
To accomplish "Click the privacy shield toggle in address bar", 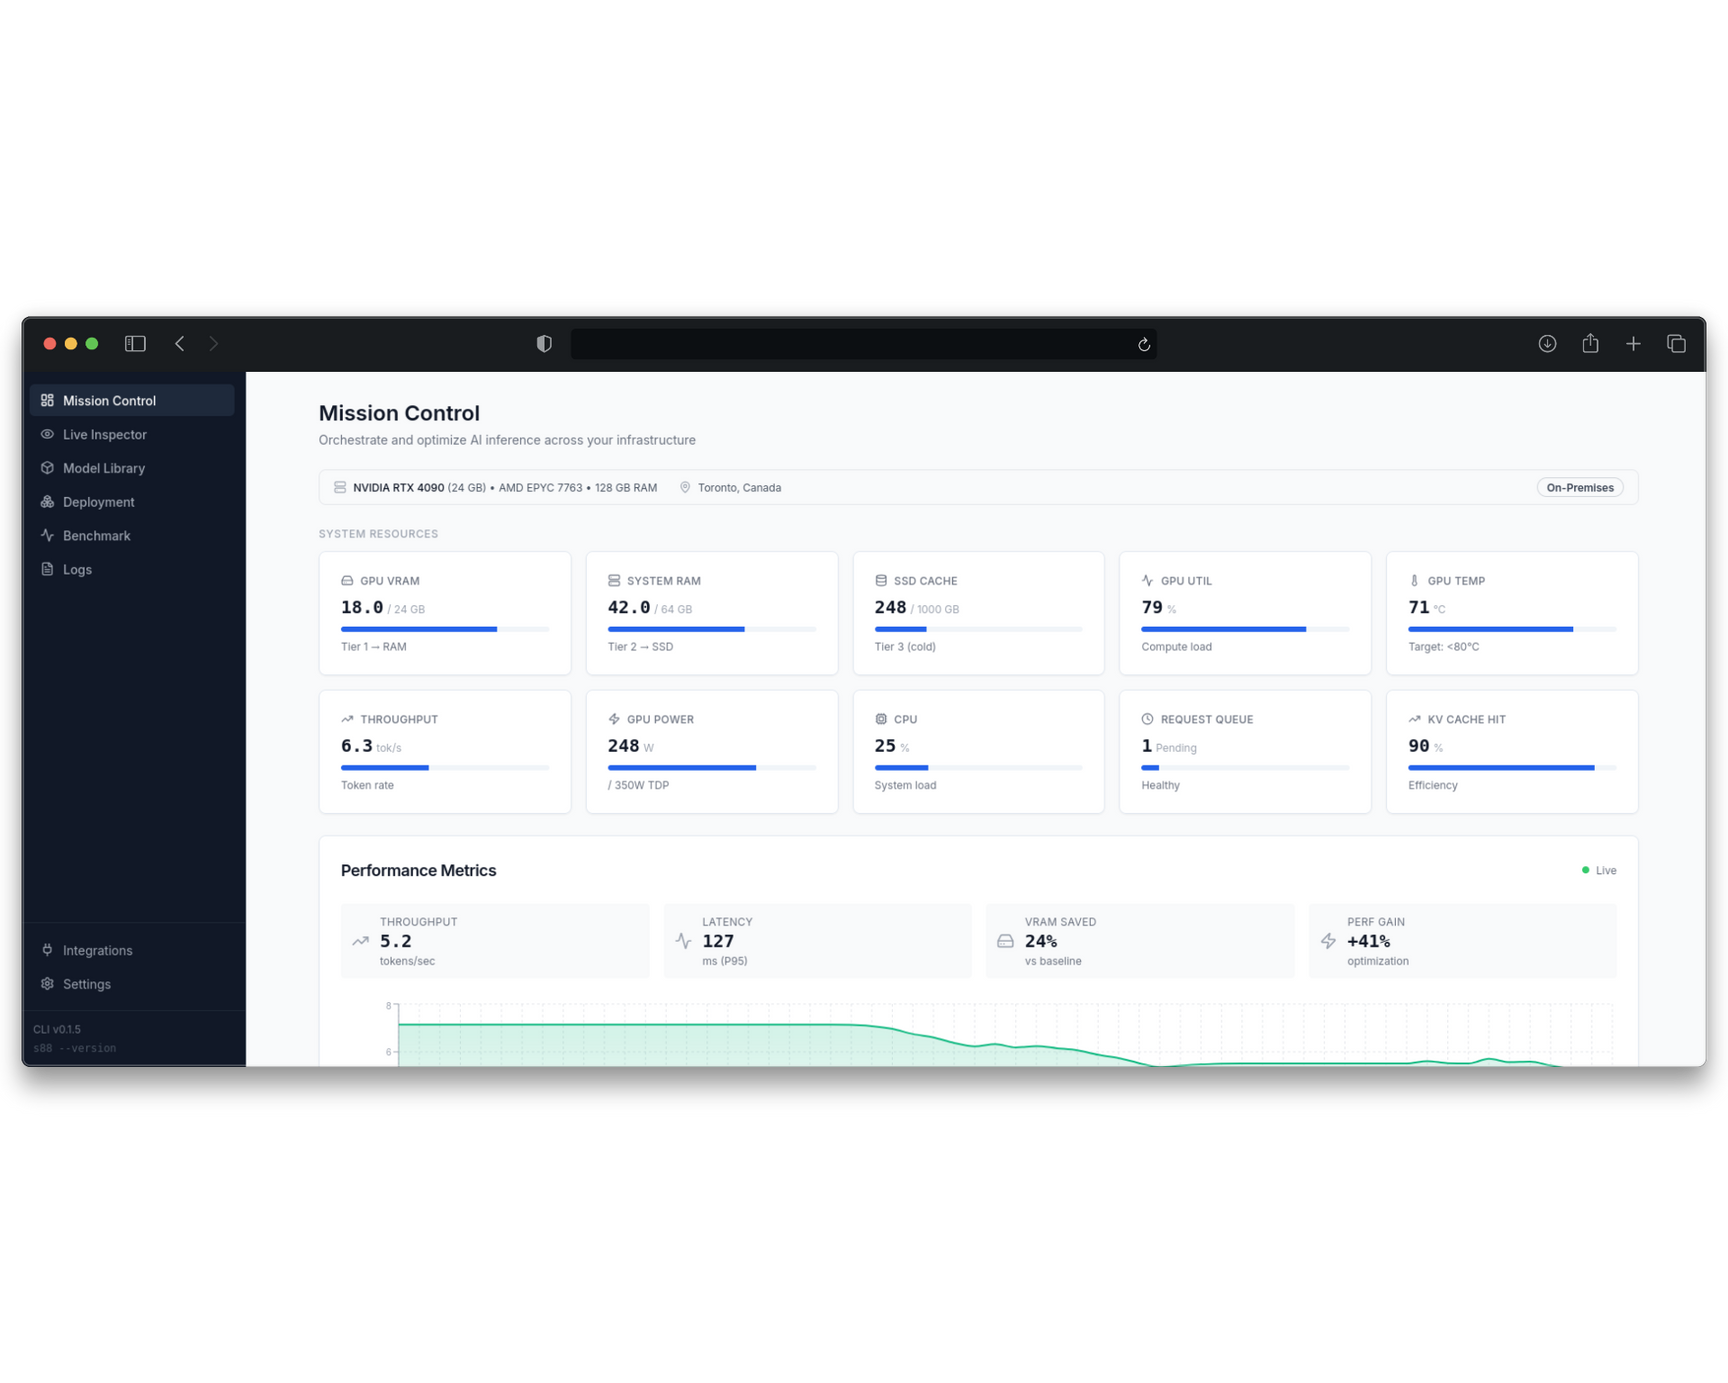I will (543, 343).
